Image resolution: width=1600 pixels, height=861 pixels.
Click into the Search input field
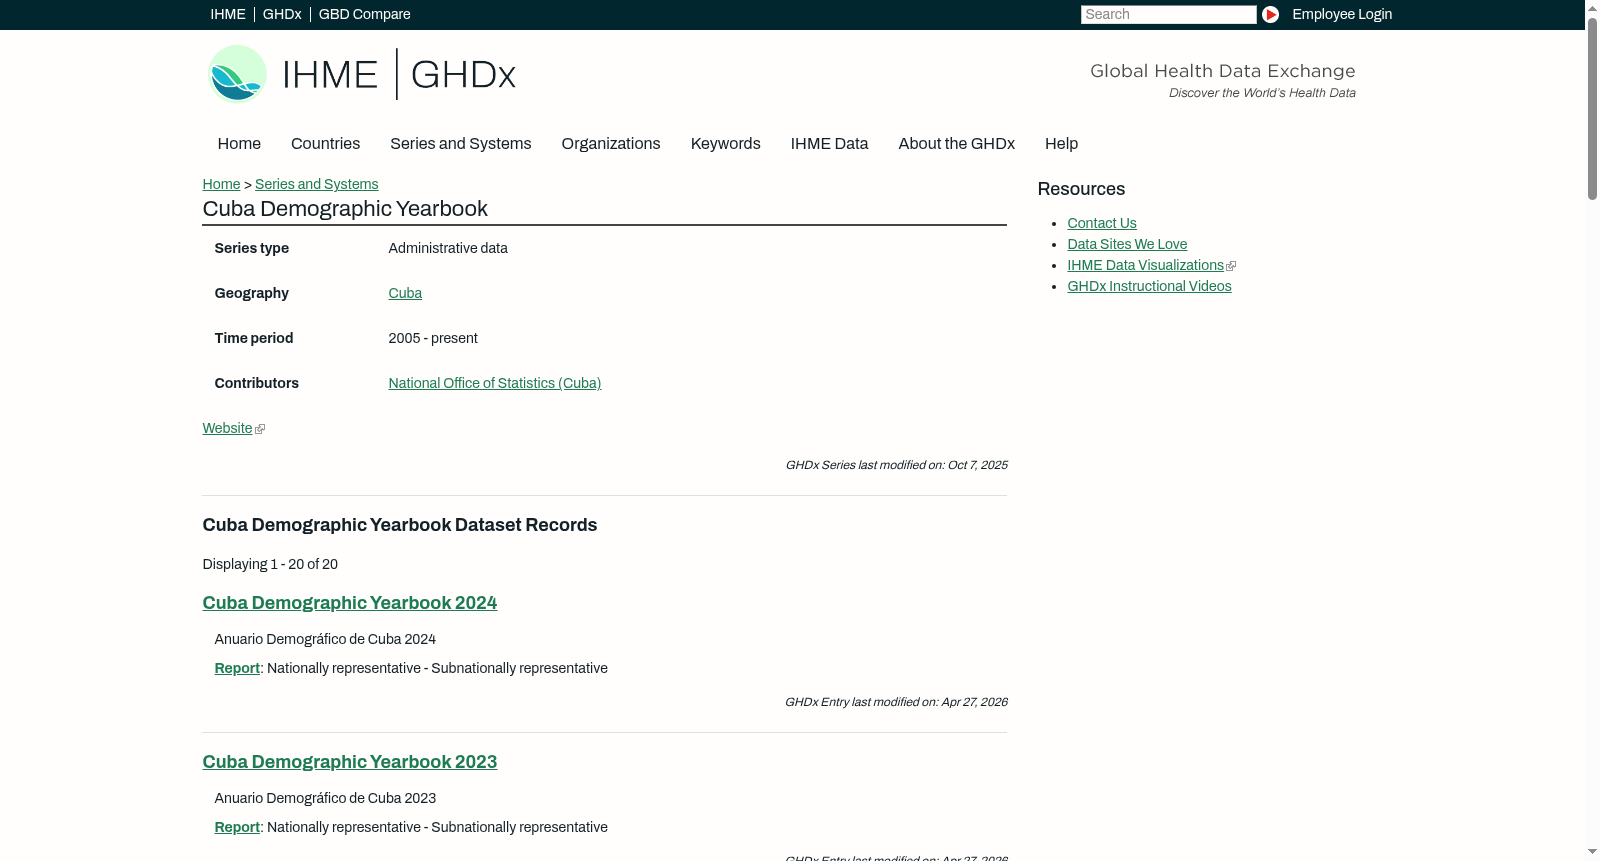pyautogui.click(x=1168, y=14)
